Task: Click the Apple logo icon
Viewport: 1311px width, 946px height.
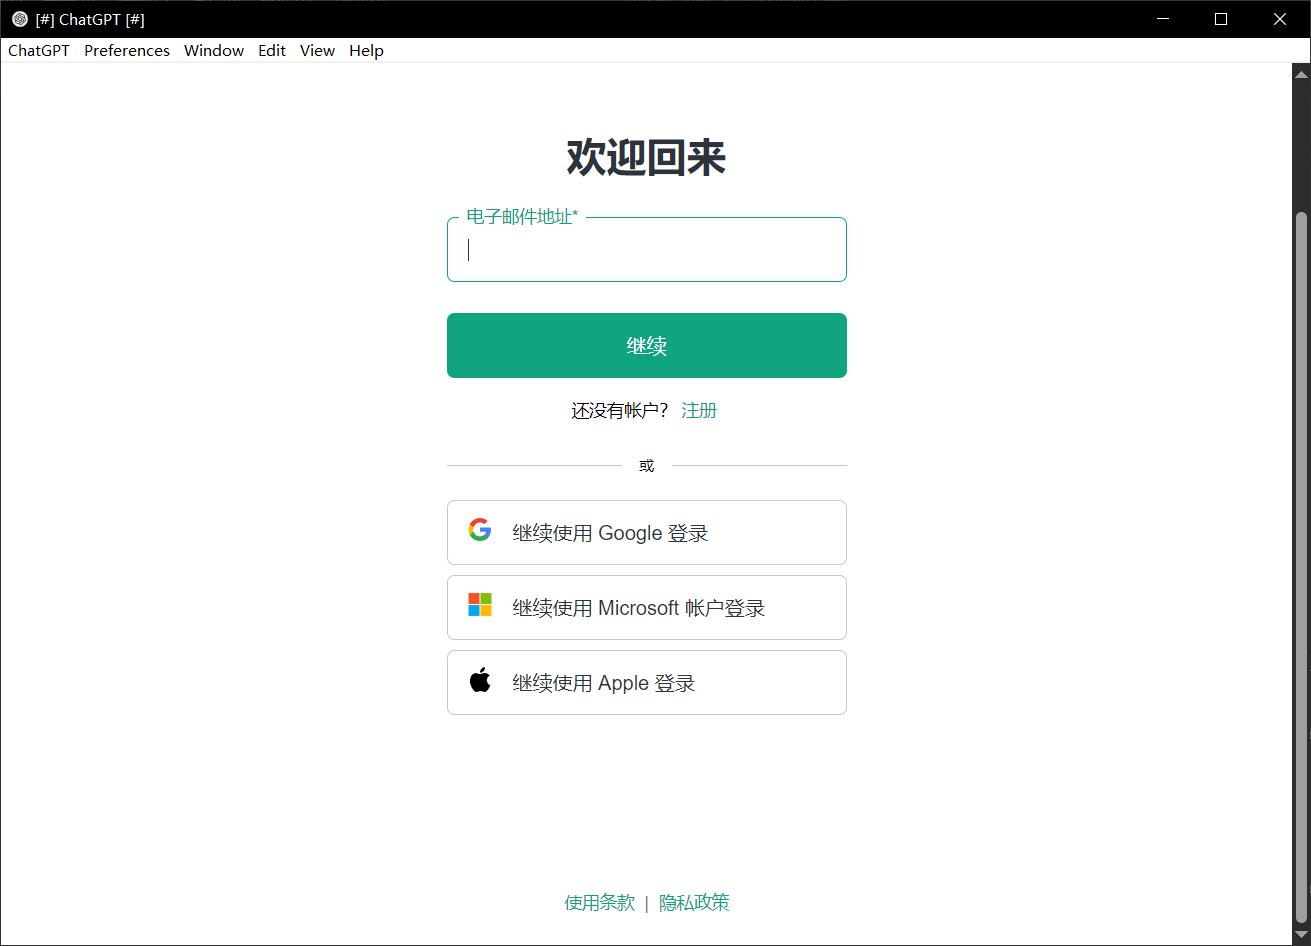Action: [480, 681]
